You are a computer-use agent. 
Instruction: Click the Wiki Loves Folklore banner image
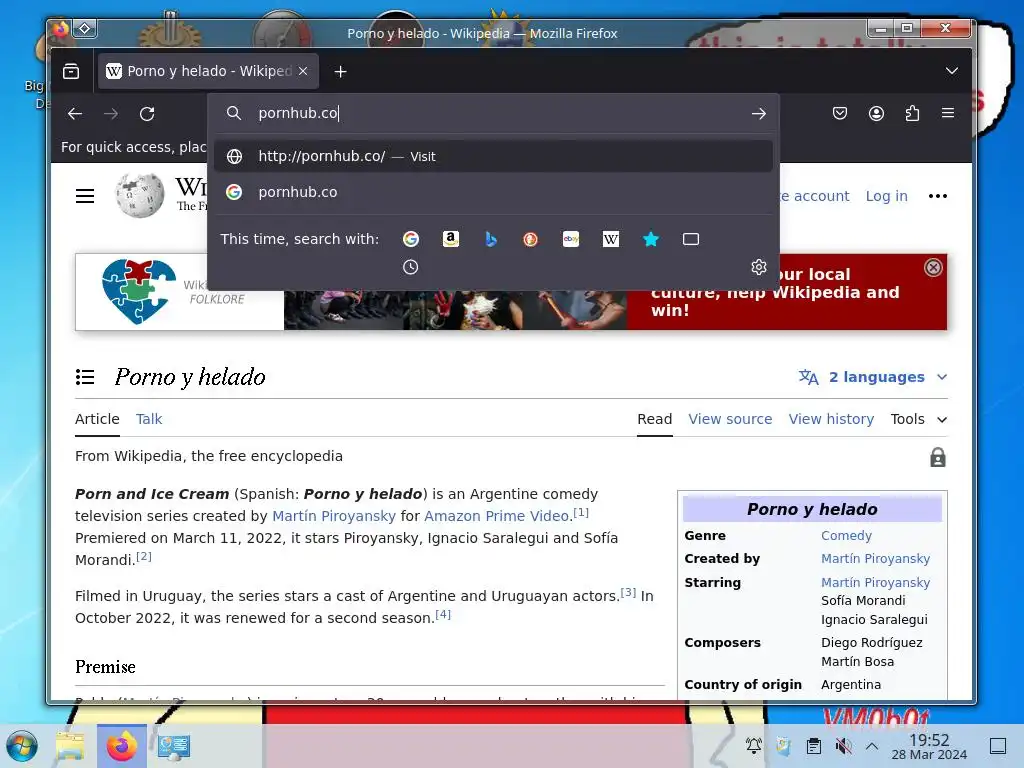(455, 310)
